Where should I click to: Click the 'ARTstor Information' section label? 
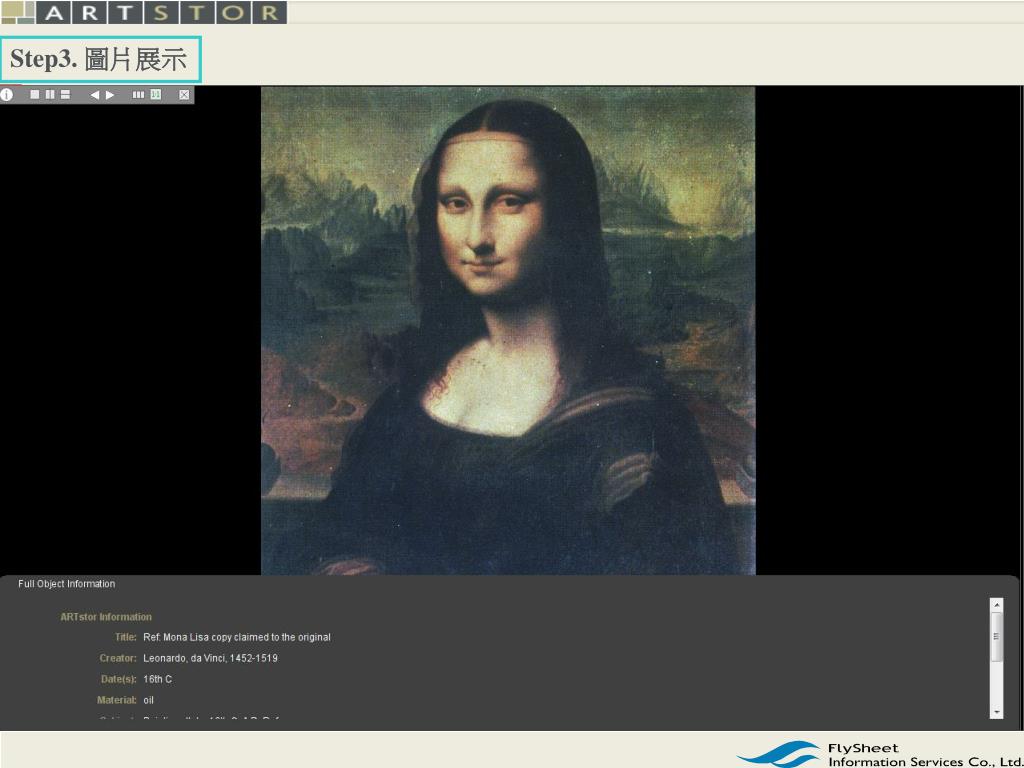106,616
